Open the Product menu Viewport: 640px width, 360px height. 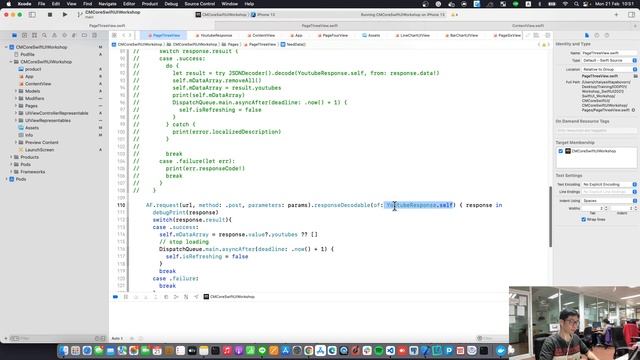(x=150, y=4)
